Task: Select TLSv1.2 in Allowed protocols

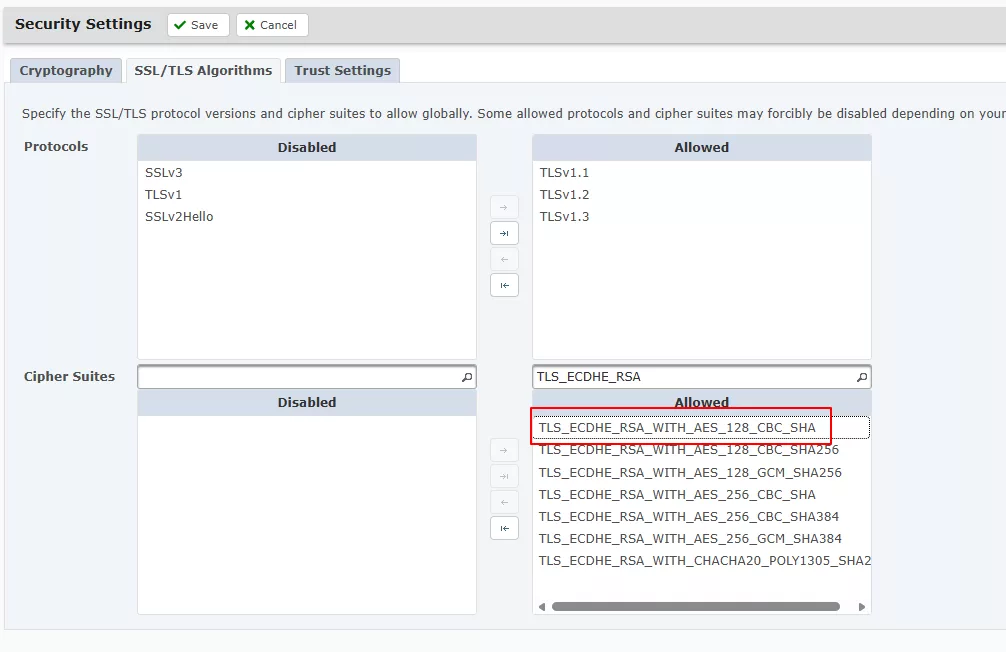Action: (701, 194)
